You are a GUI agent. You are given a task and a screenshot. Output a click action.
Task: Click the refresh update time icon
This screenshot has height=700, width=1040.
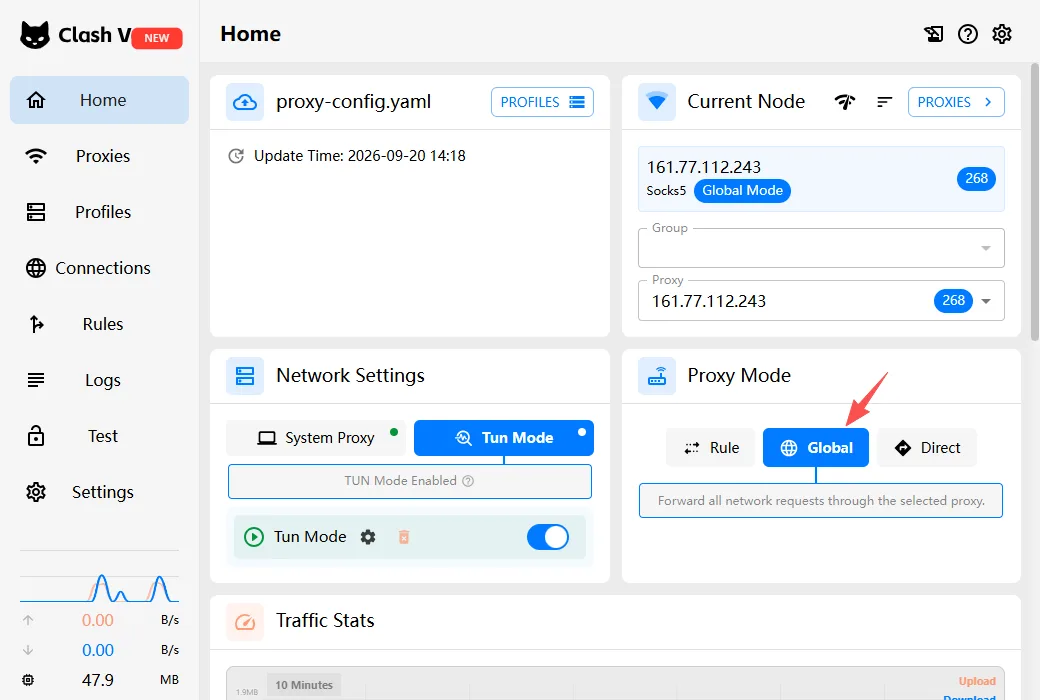coord(236,156)
